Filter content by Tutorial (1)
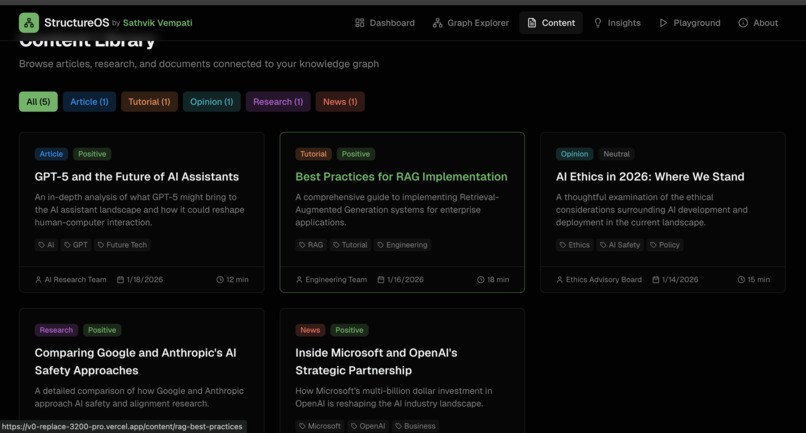 point(149,102)
